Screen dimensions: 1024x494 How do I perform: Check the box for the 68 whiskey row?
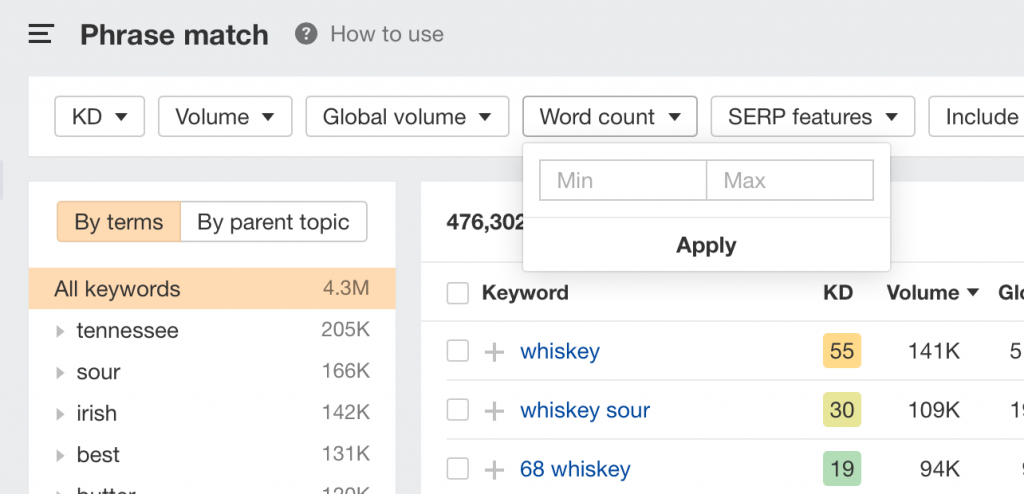tap(458, 469)
